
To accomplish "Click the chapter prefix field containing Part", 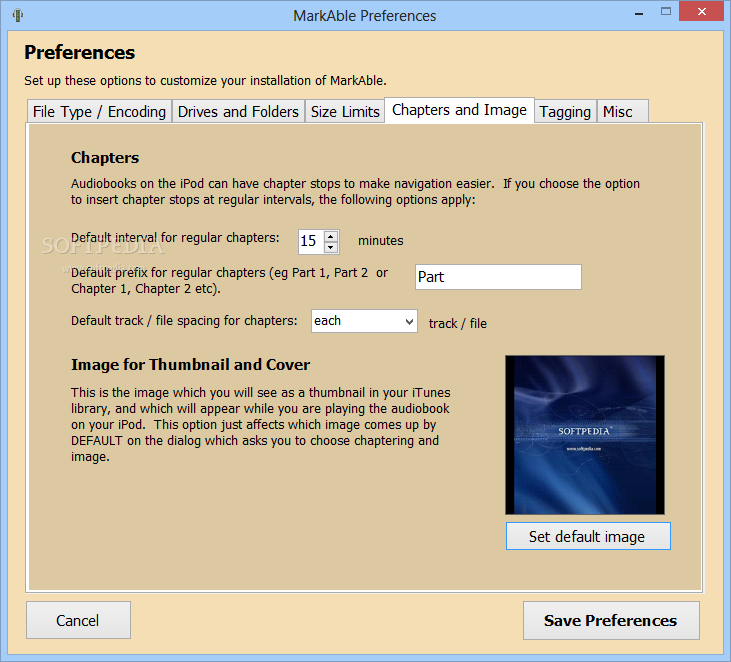I will pyautogui.click(x=498, y=277).
